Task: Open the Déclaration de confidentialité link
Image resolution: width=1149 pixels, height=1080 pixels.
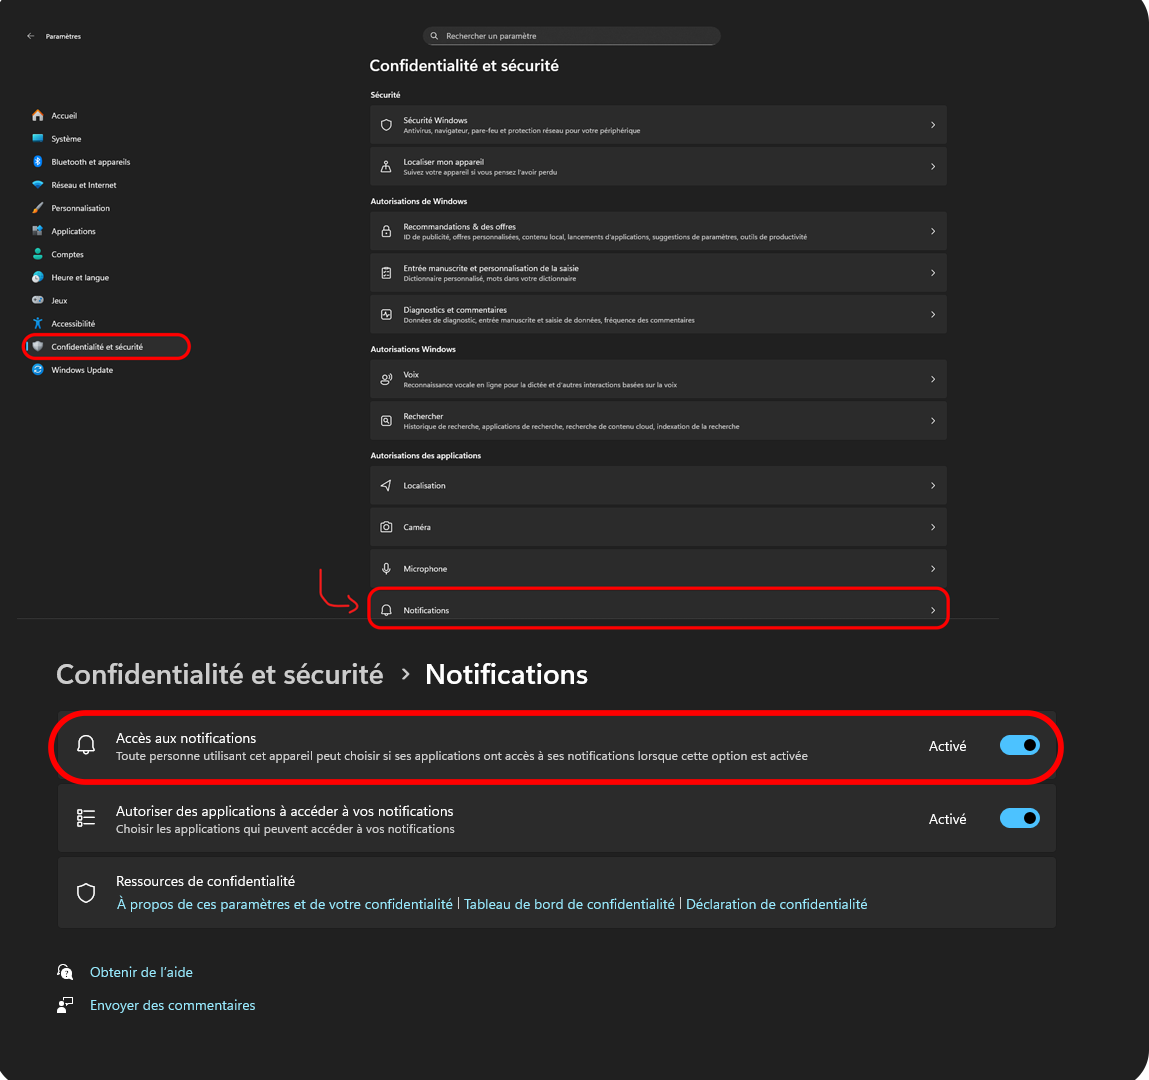Action: tap(776, 903)
